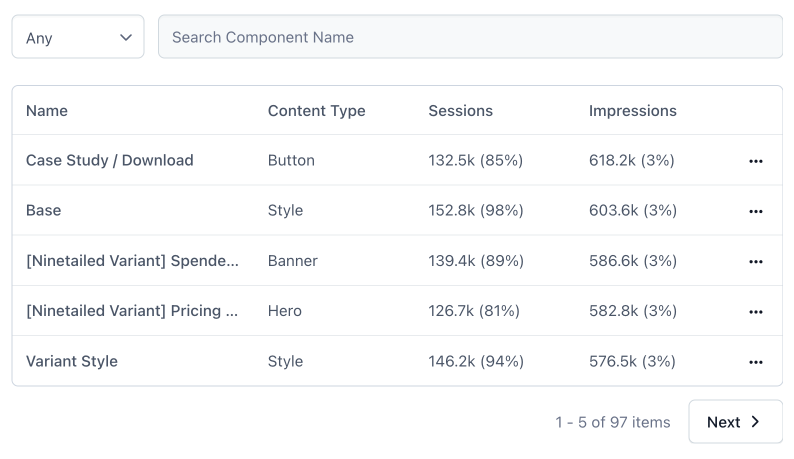Sort by Content Type column header
This screenshot has width=794, height=459.
[x=316, y=111]
